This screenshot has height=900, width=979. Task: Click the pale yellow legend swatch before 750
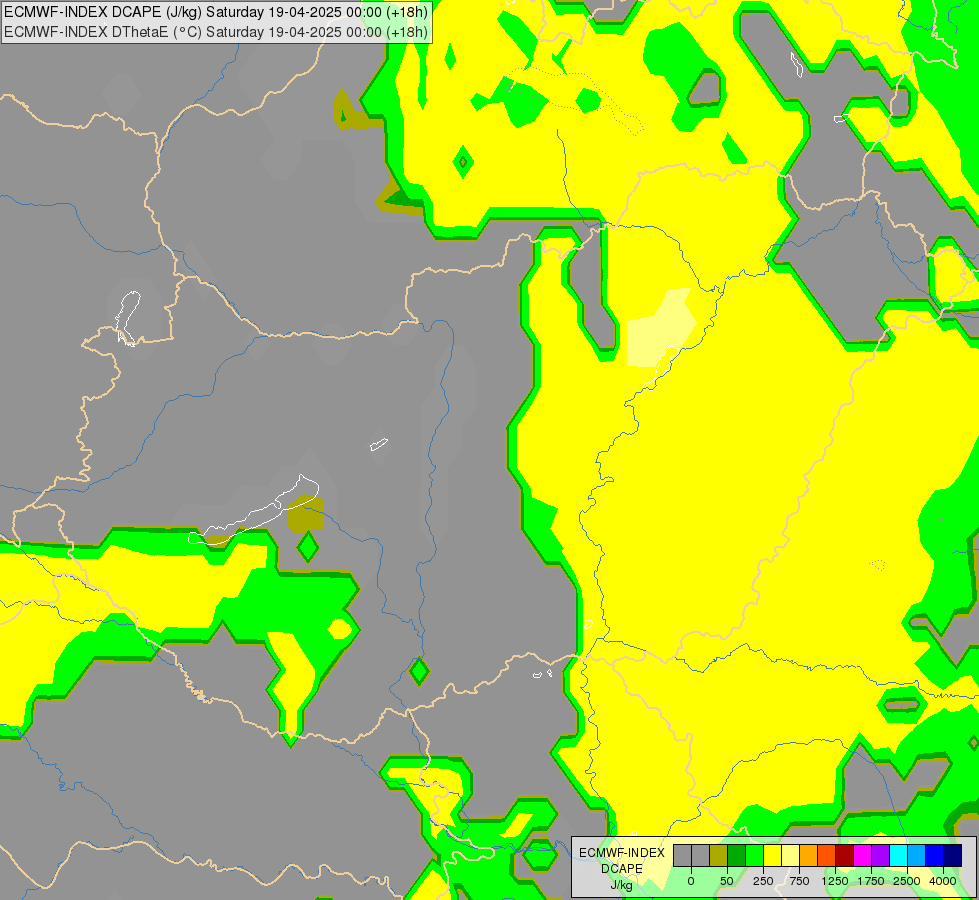[x=790, y=855]
